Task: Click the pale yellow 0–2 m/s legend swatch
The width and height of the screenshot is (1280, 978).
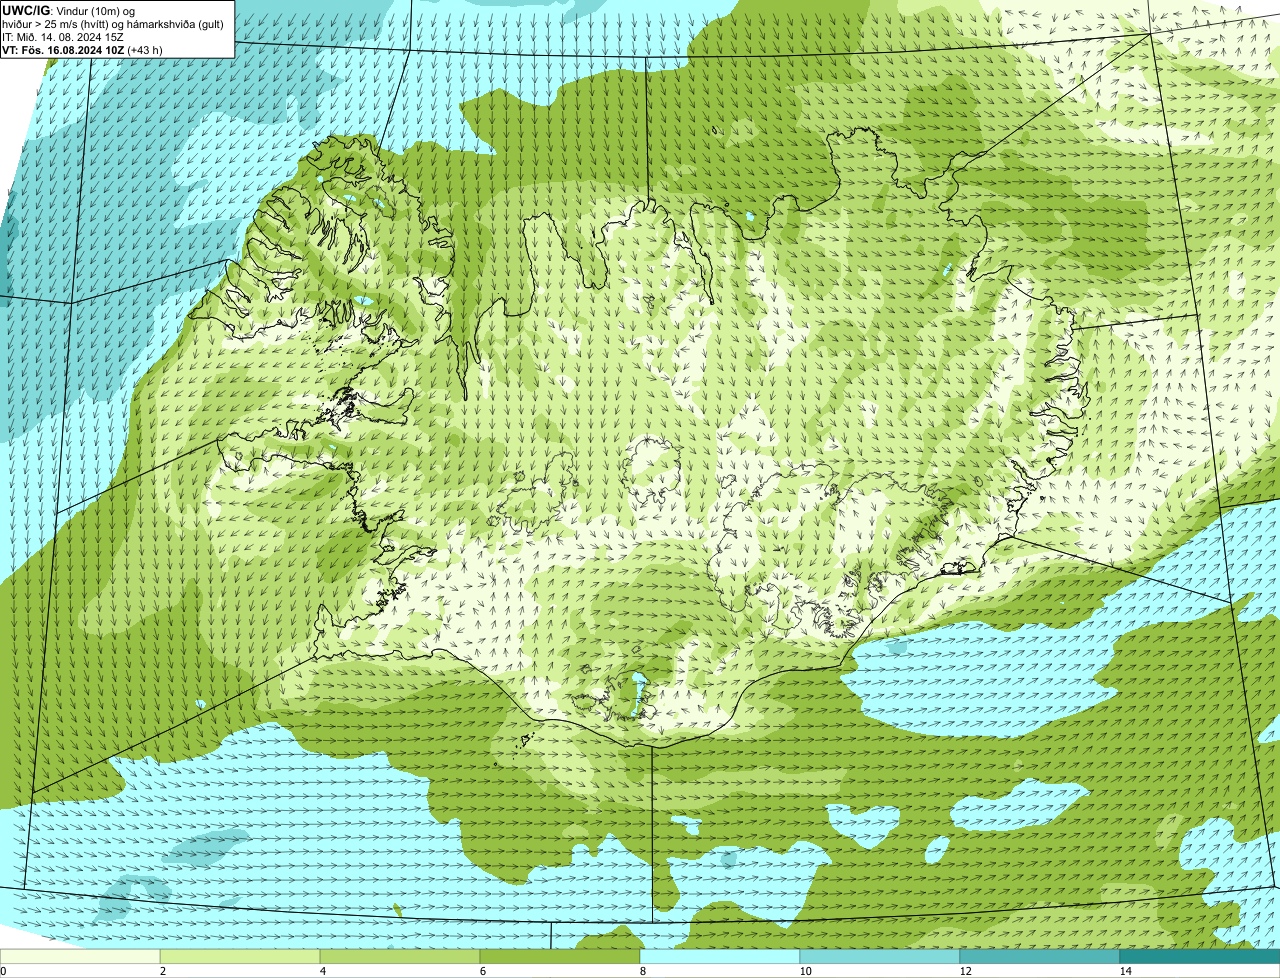Action: (x=80, y=956)
